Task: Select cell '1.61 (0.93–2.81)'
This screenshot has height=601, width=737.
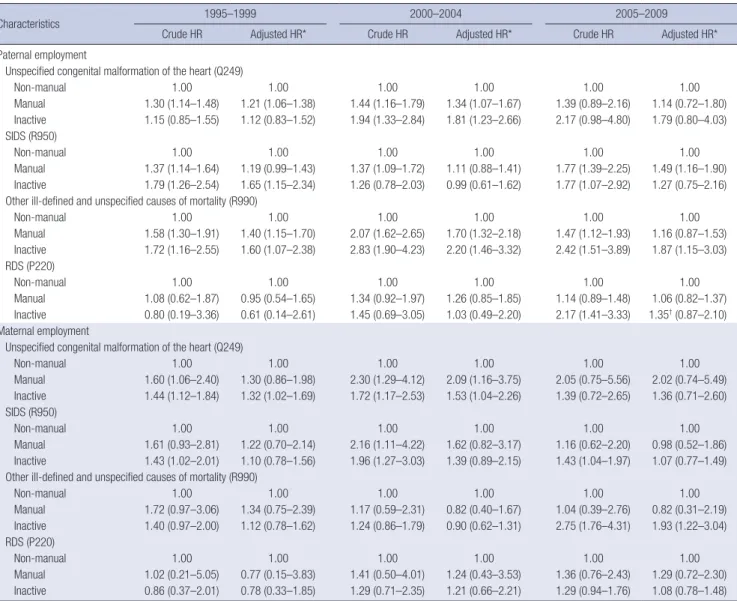Action: coord(182,445)
